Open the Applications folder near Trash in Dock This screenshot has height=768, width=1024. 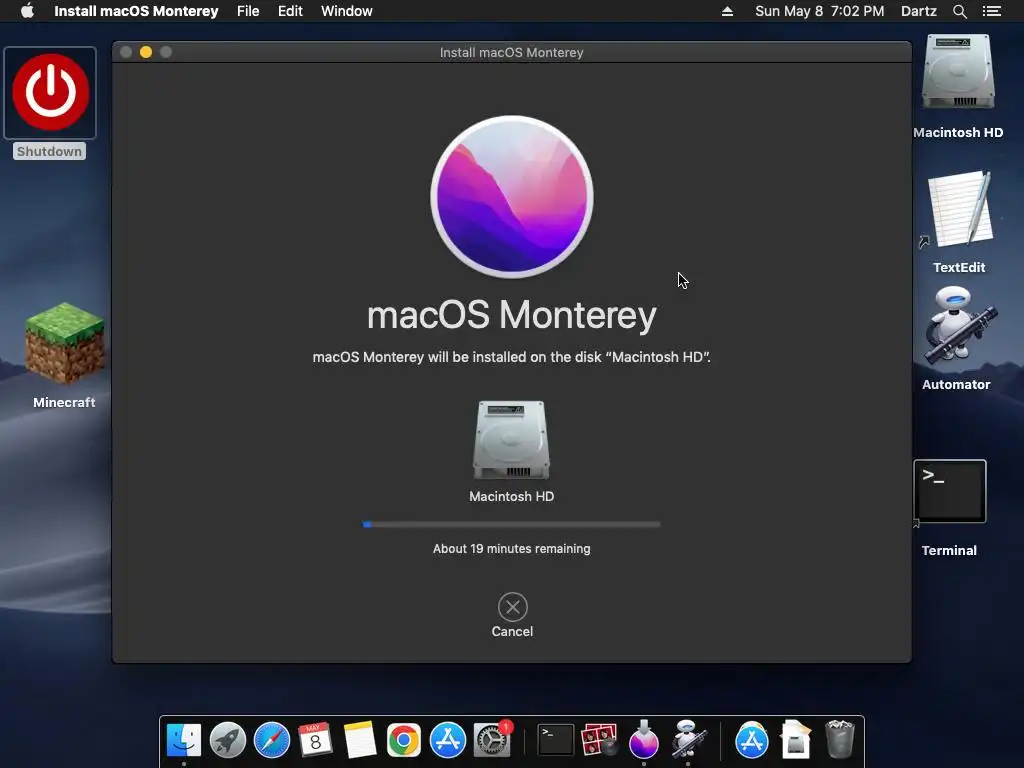coord(752,740)
